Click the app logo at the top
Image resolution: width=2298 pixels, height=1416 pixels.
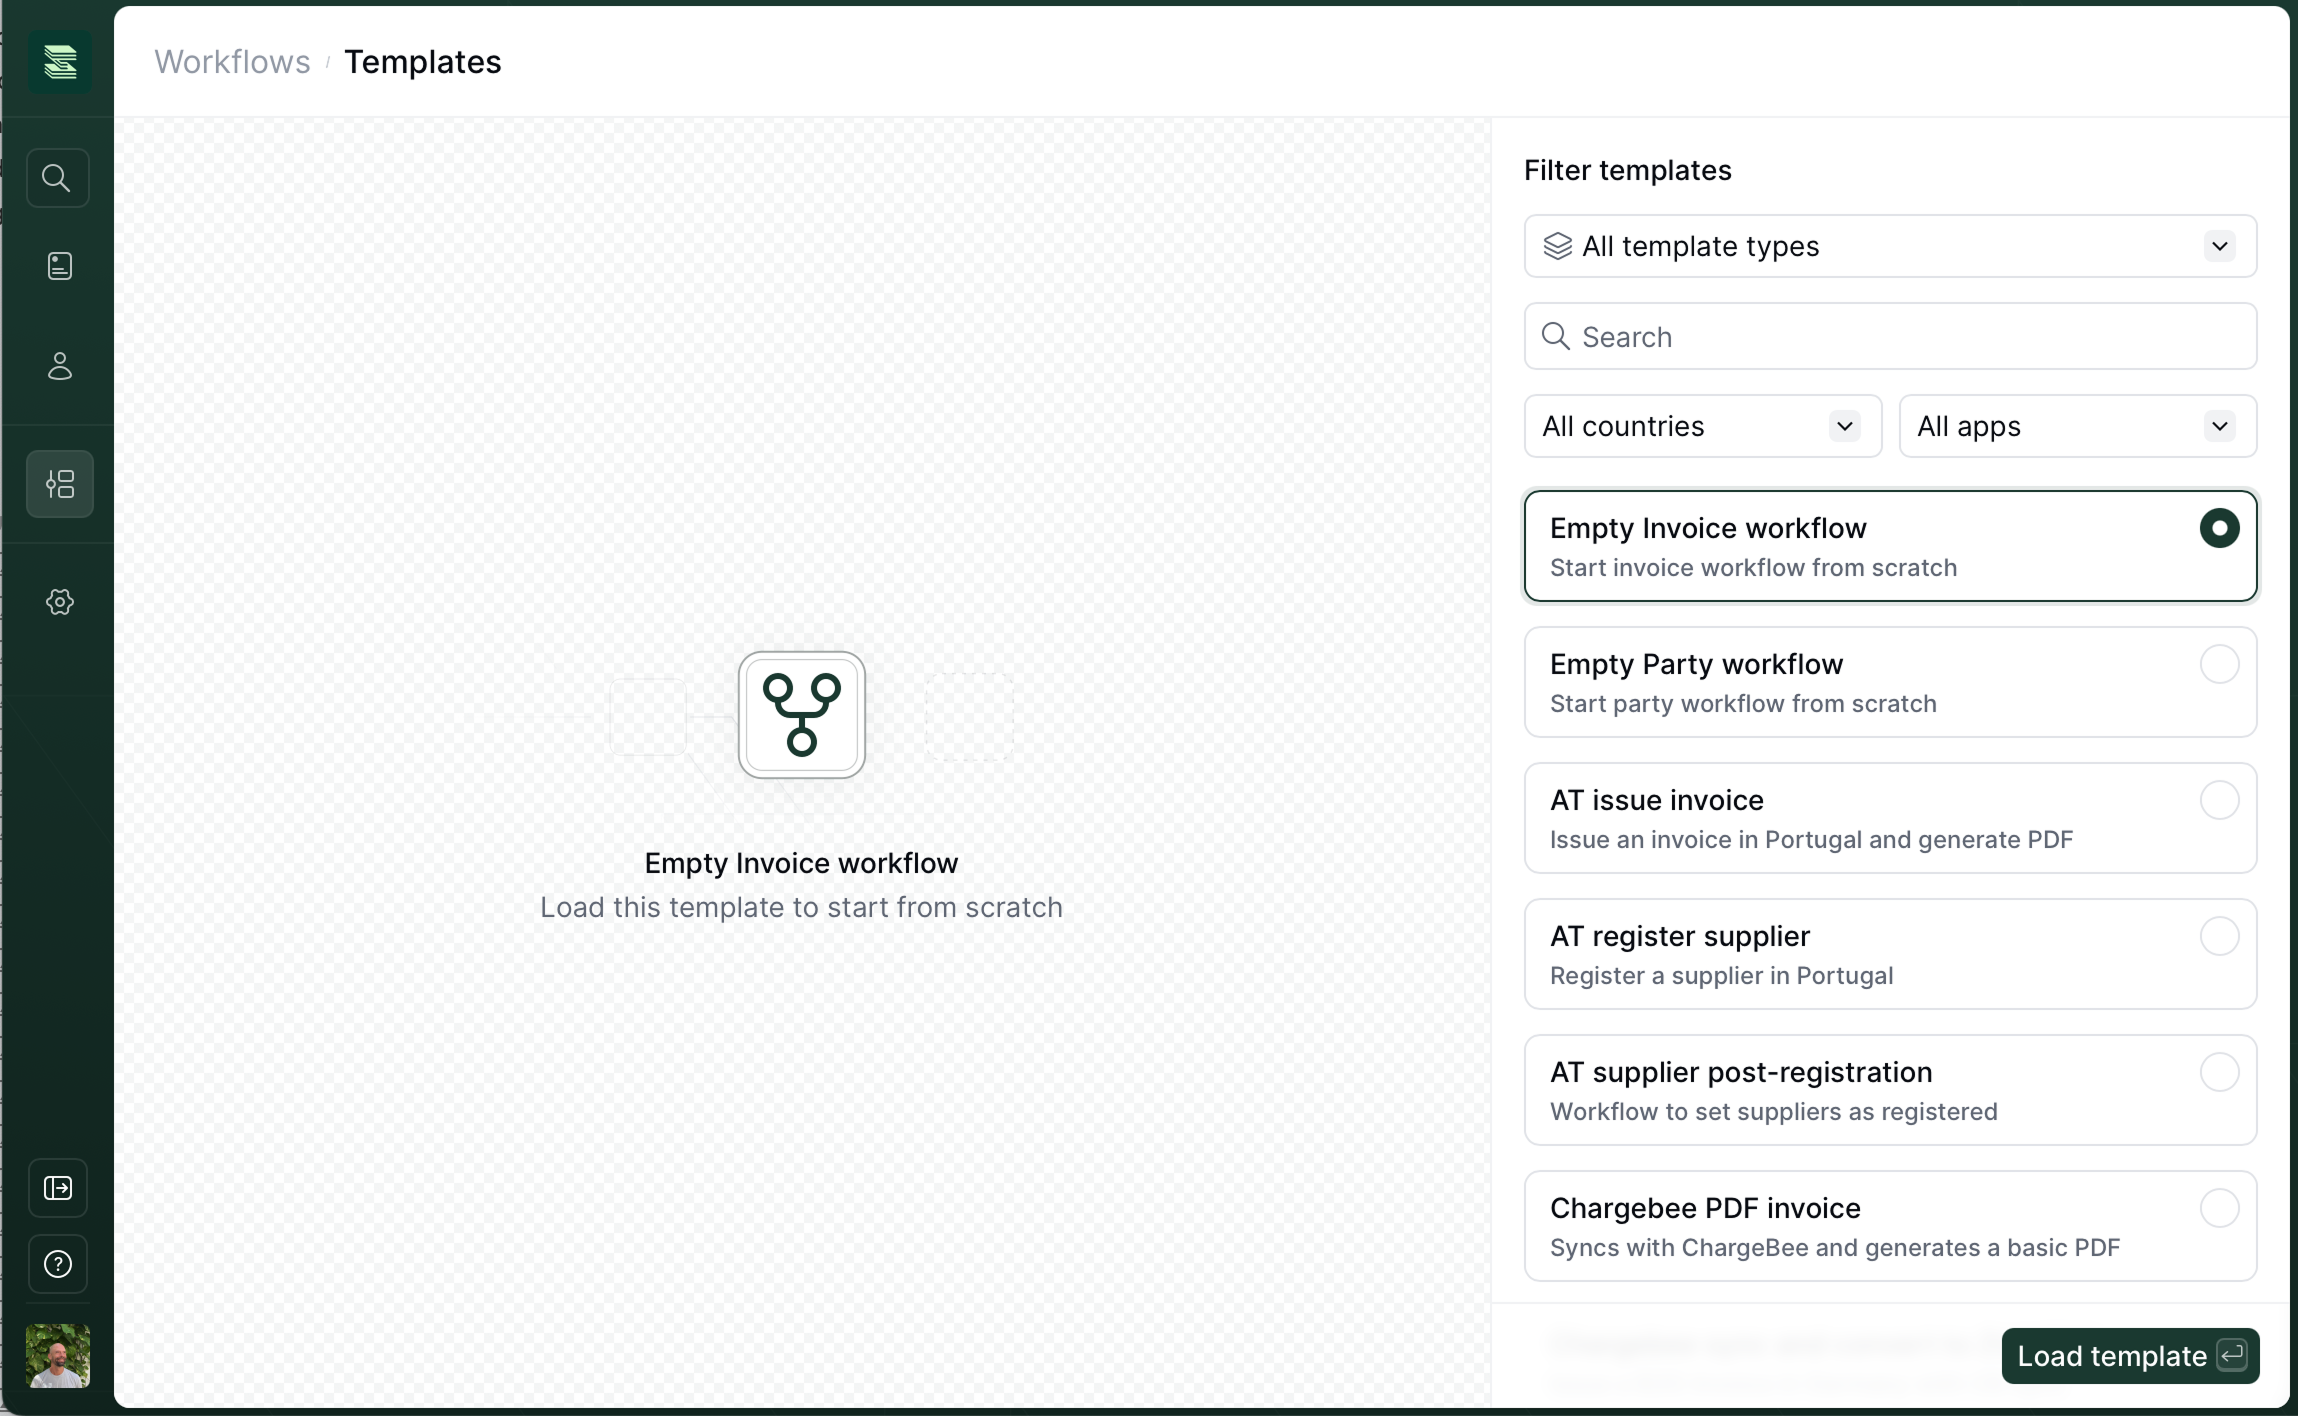60,60
